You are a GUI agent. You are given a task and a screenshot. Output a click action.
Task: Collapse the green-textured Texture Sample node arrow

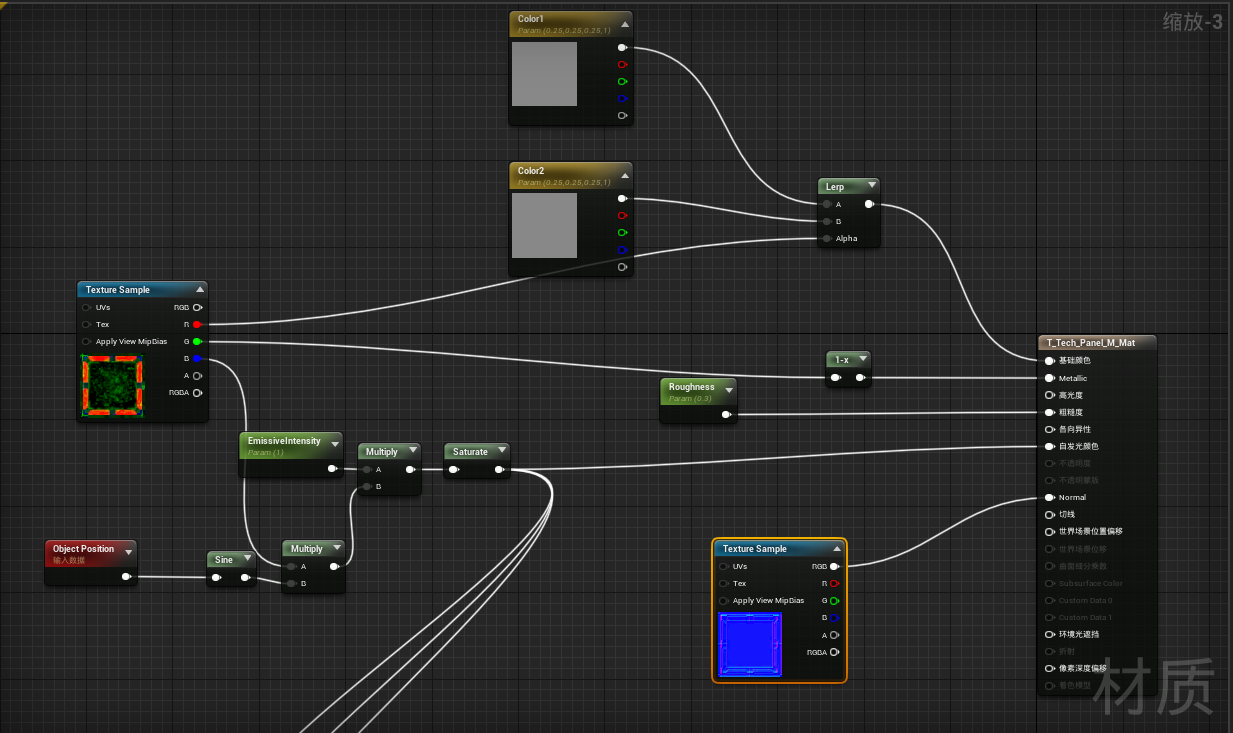pyautogui.click(x=200, y=289)
